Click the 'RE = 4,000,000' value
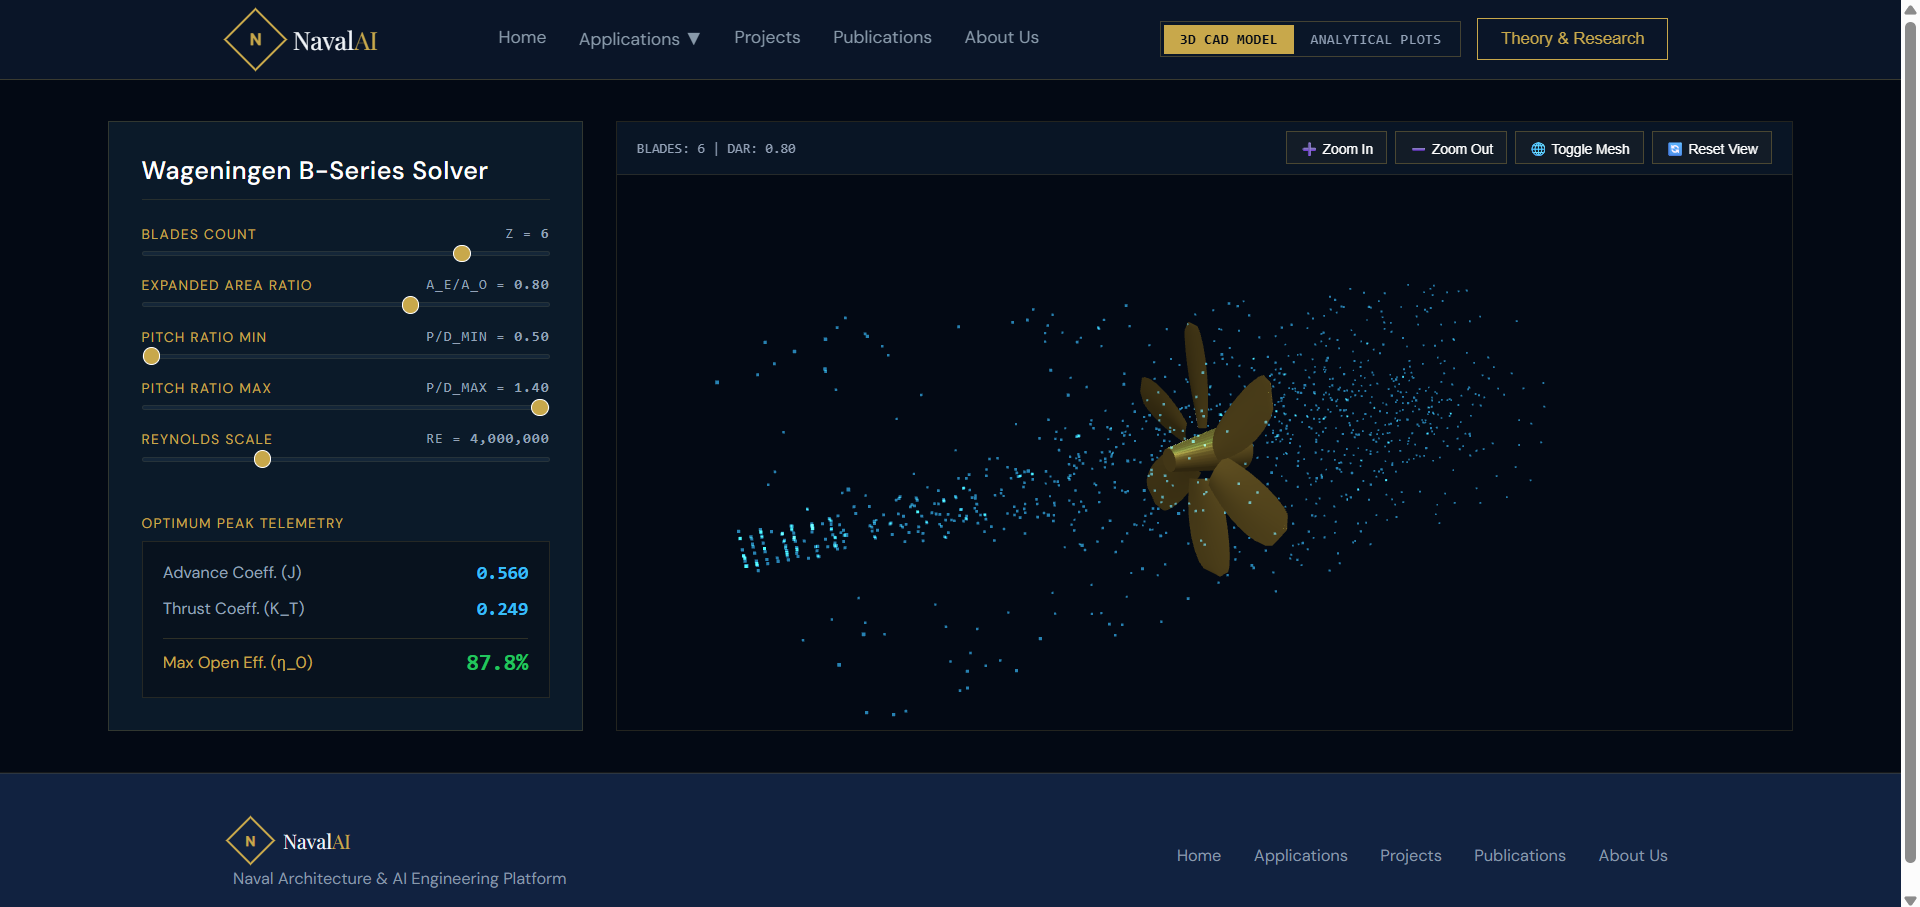 click(487, 439)
